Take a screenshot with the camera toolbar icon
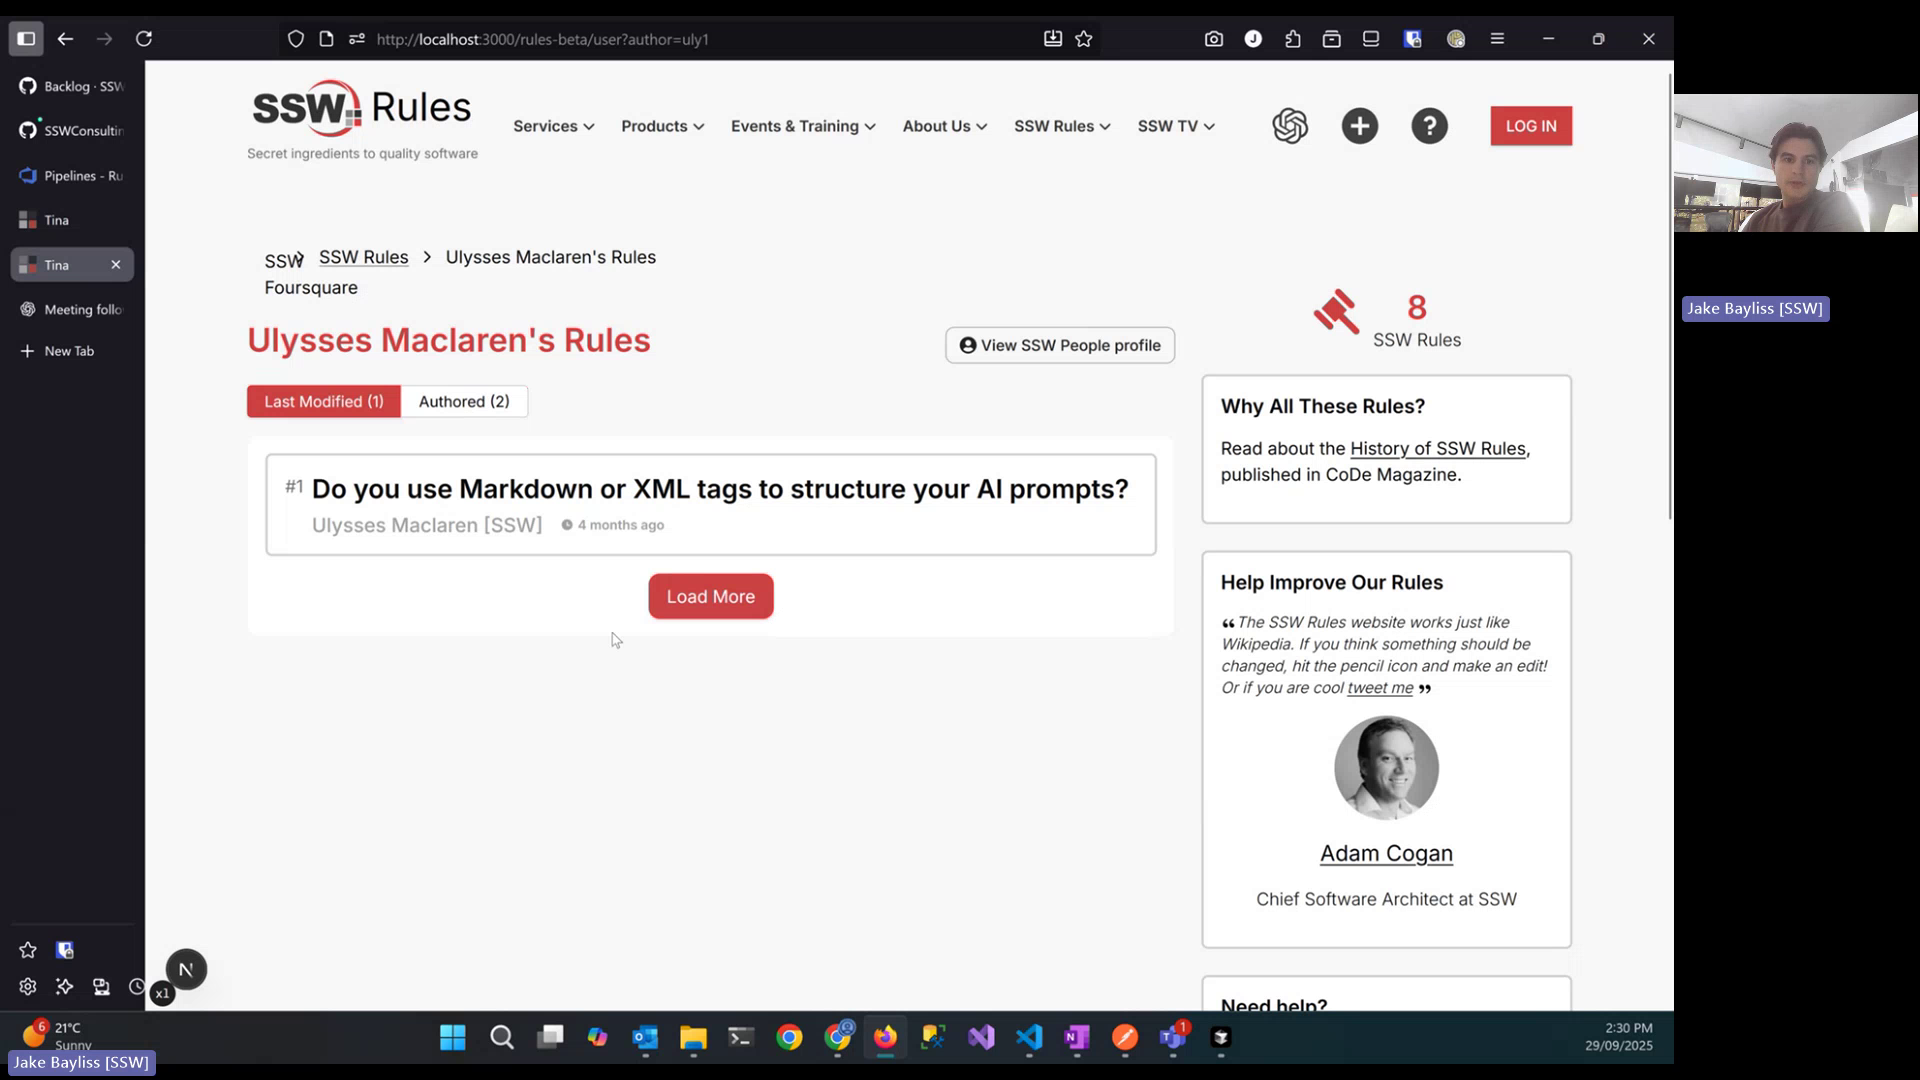 pos(1213,39)
